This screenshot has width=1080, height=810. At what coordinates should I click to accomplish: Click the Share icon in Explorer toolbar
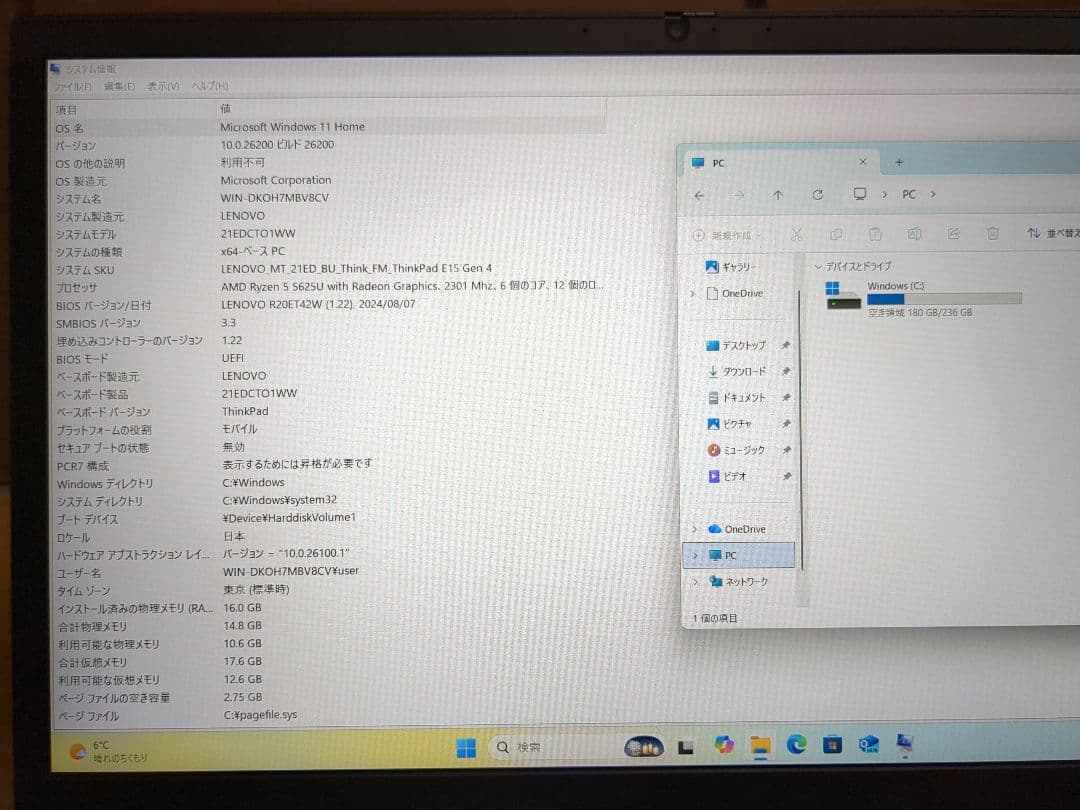pos(953,233)
